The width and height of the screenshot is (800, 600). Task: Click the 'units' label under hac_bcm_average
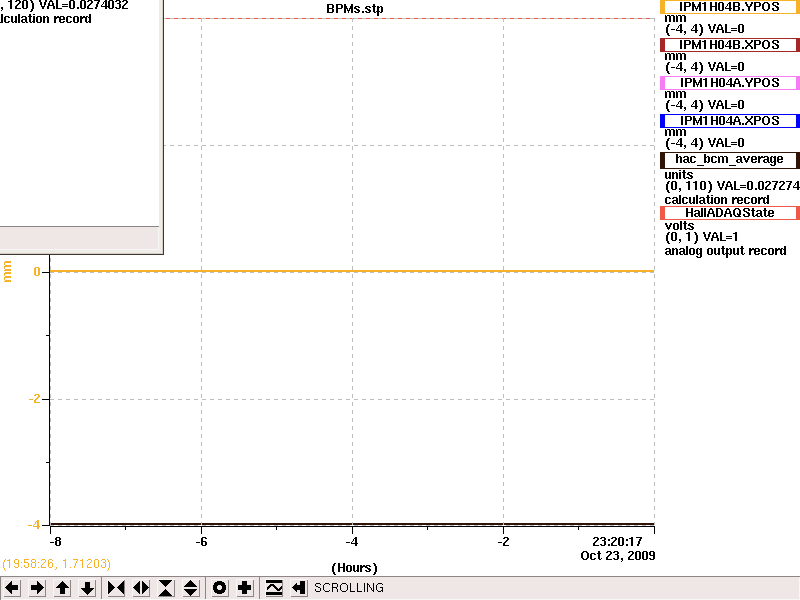coord(679,174)
